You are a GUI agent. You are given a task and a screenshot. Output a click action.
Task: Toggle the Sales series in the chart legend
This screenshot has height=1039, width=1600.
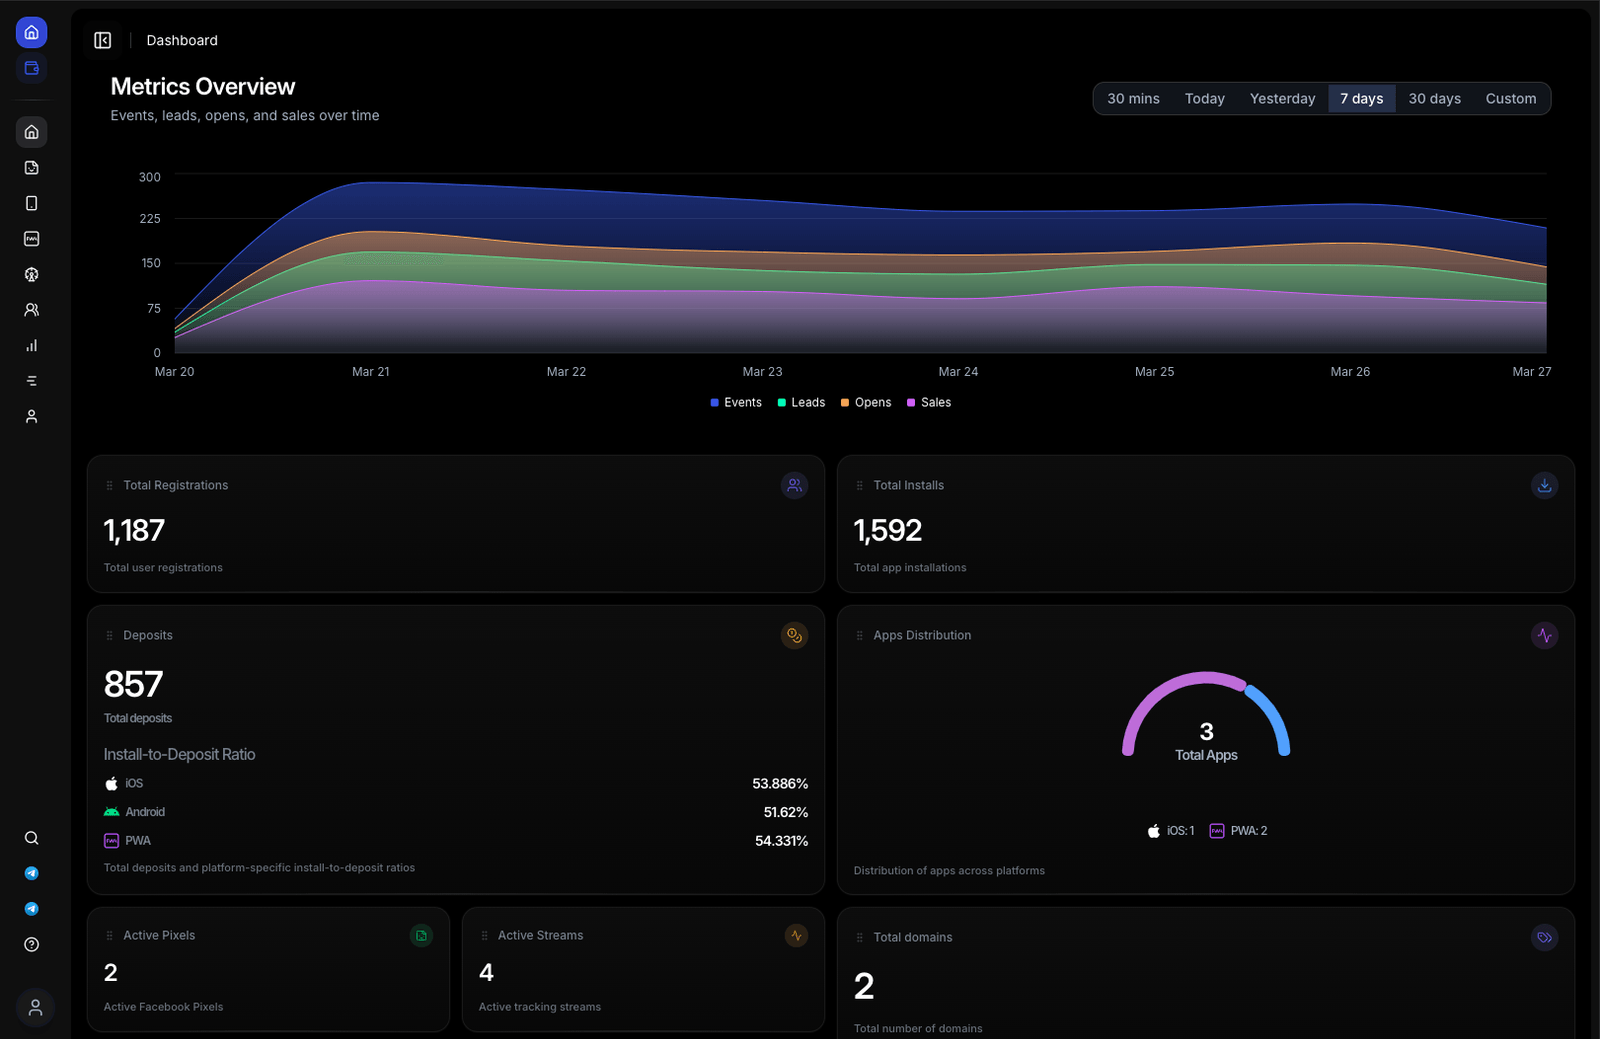[x=929, y=403]
